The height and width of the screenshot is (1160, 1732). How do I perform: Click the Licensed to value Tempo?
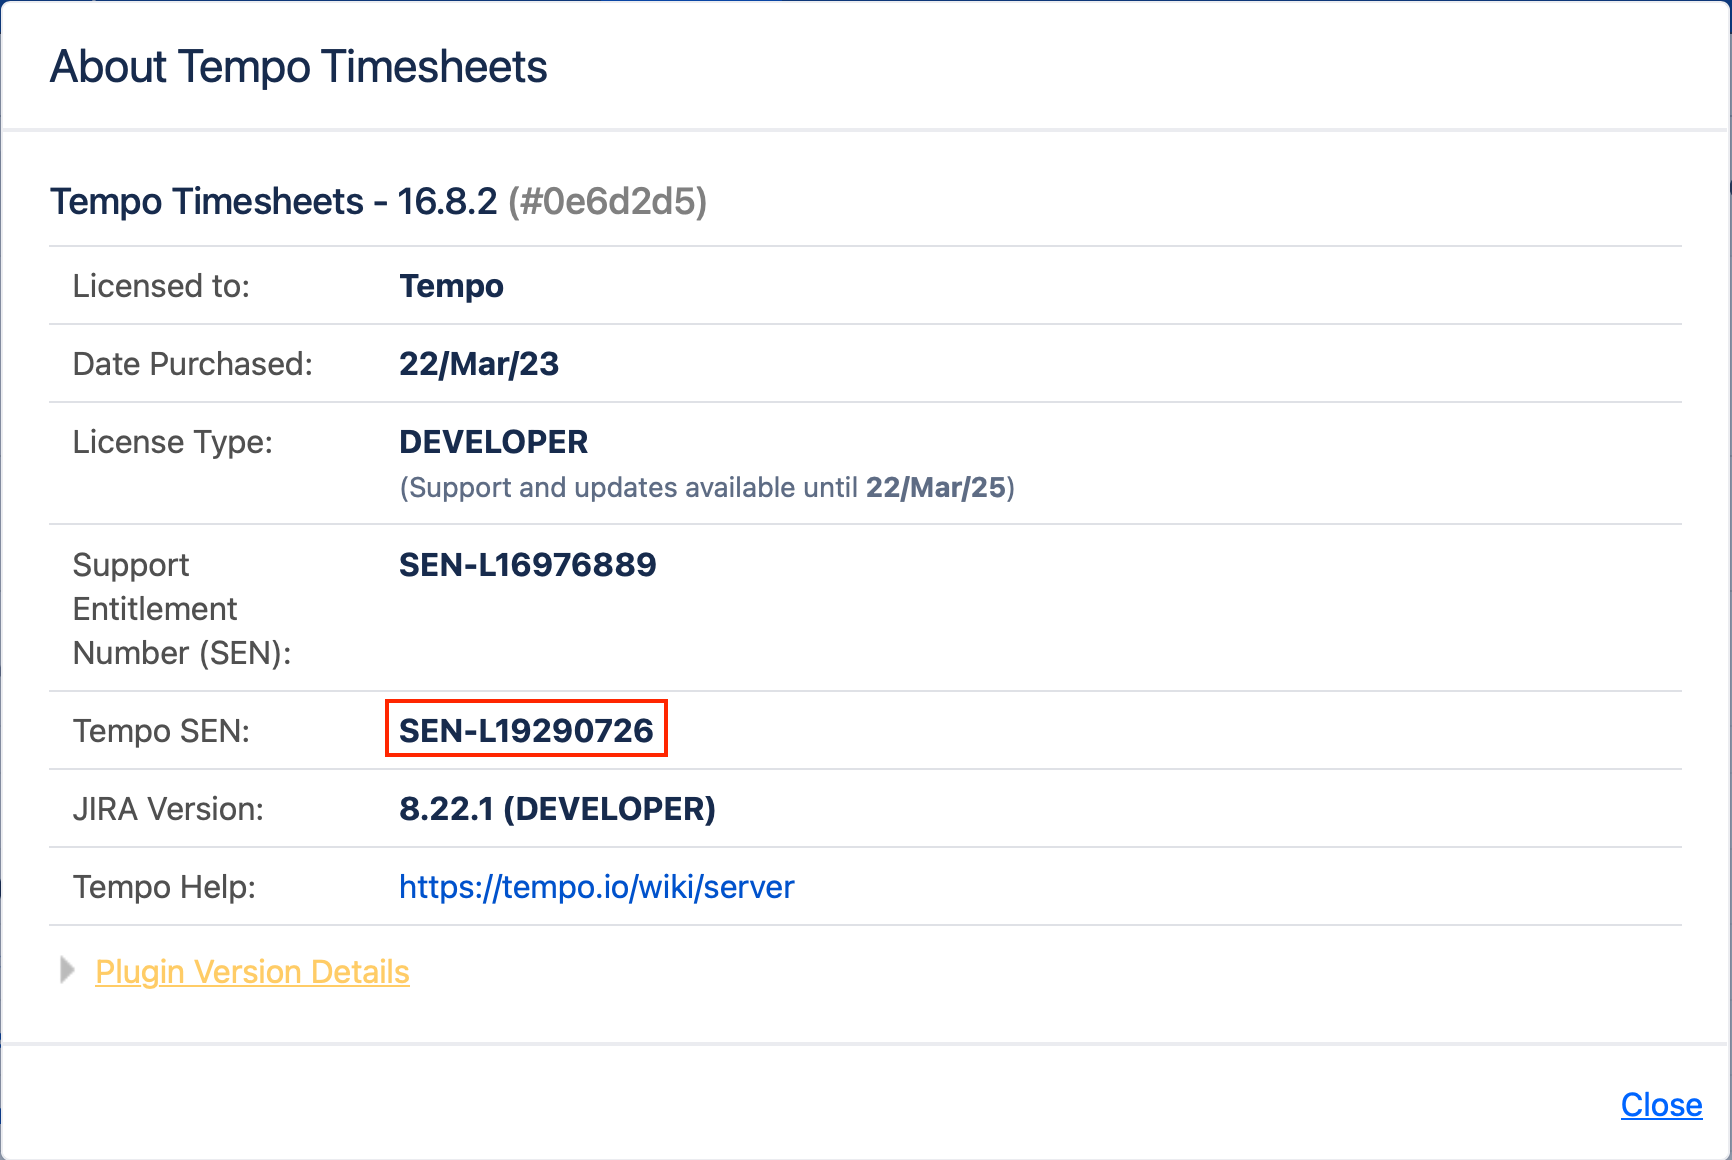[x=451, y=286]
